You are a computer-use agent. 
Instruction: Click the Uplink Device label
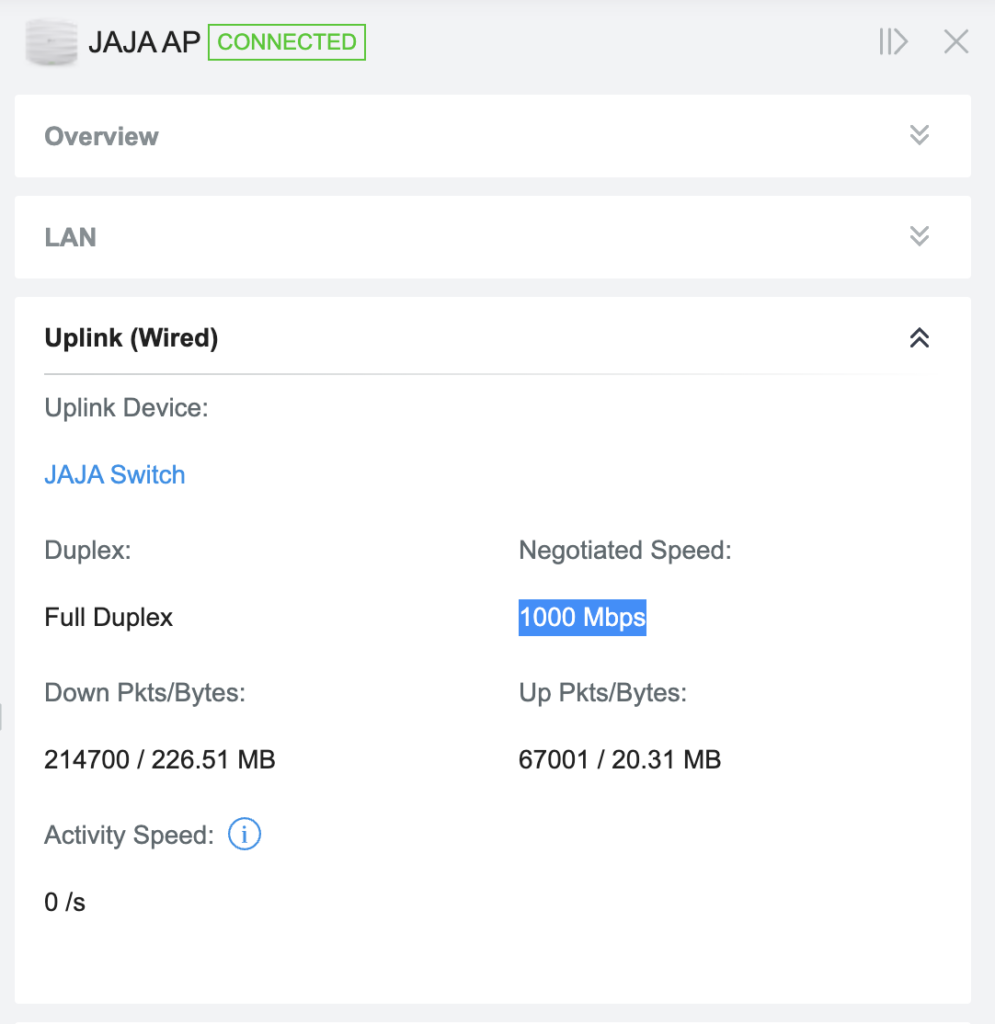[x=126, y=408]
